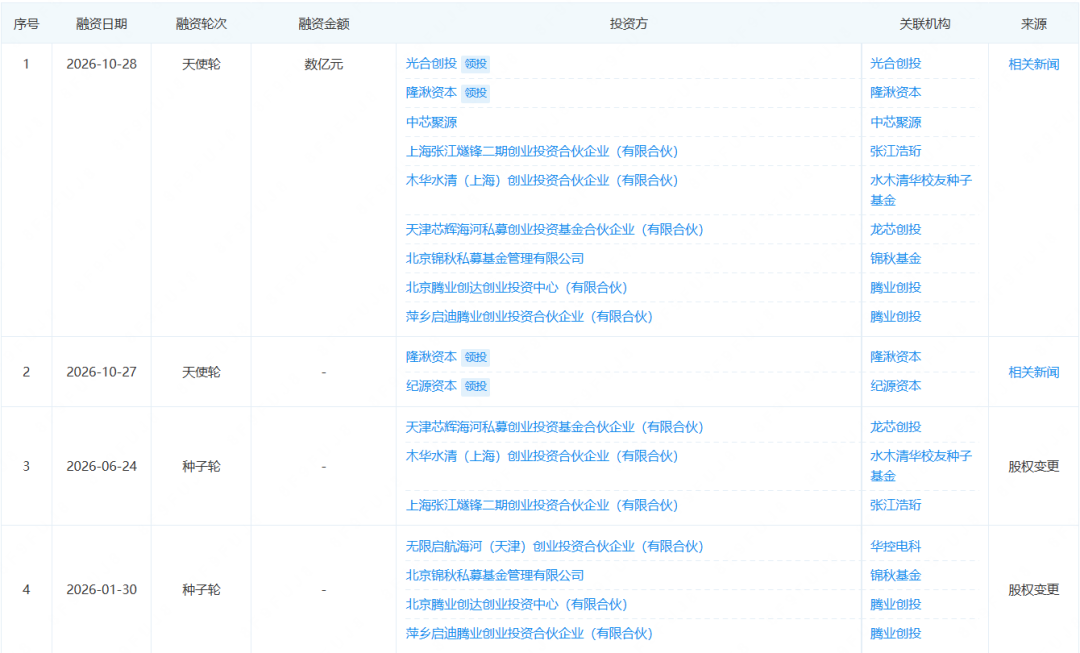Open 腾业创投 beside 萍乡启迪腾业 in 2026-10-28 row

click(895, 317)
